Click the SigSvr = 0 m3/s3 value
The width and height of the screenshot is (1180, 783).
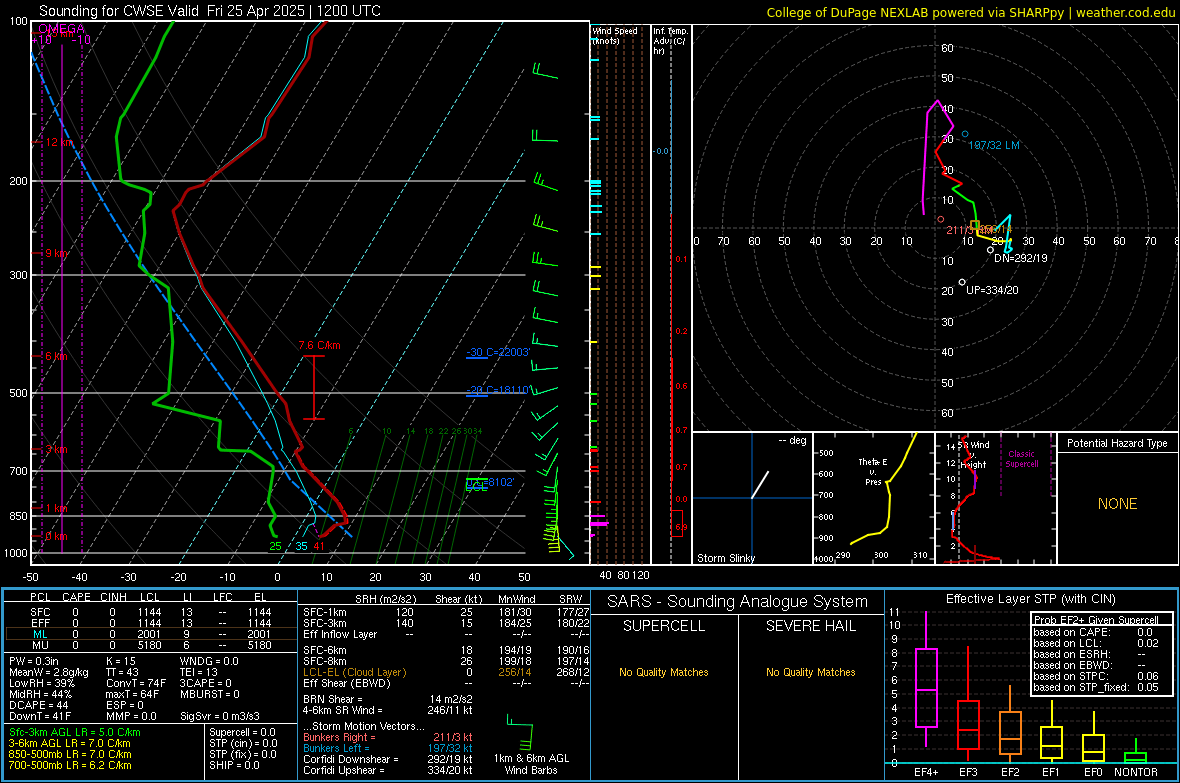click(x=220, y=717)
